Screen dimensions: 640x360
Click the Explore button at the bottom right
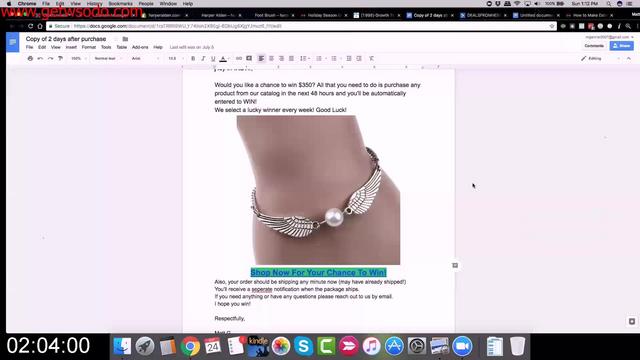(631, 321)
